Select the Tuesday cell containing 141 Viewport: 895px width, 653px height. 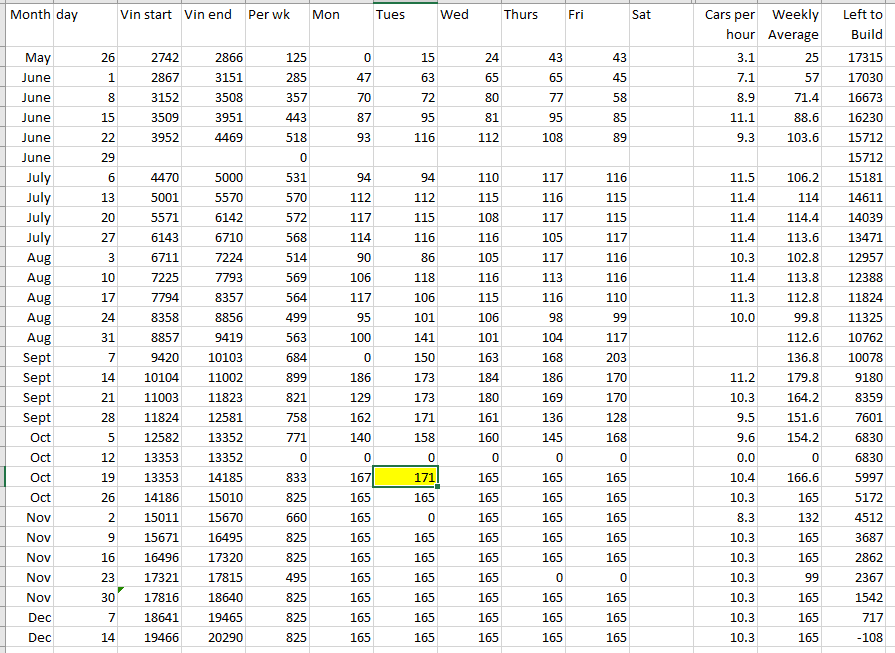click(405, 338)
